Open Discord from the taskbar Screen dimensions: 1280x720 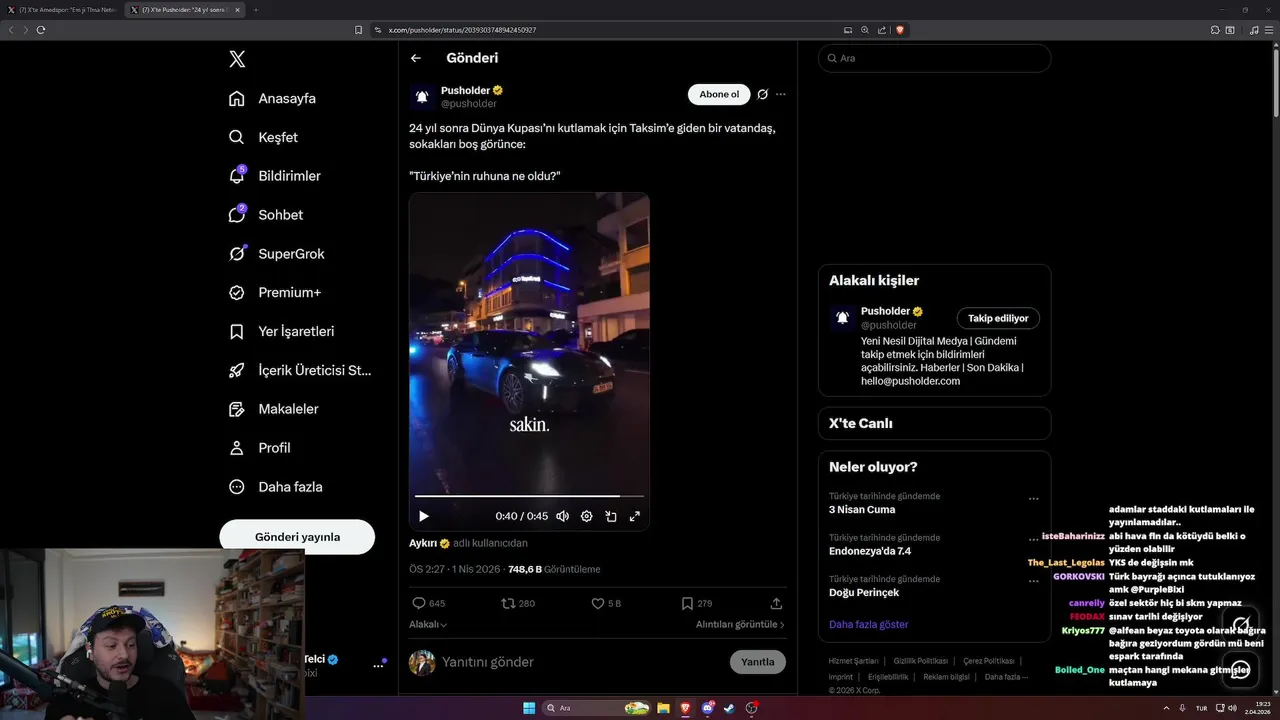pyautogui.click(x=708, y=708)
